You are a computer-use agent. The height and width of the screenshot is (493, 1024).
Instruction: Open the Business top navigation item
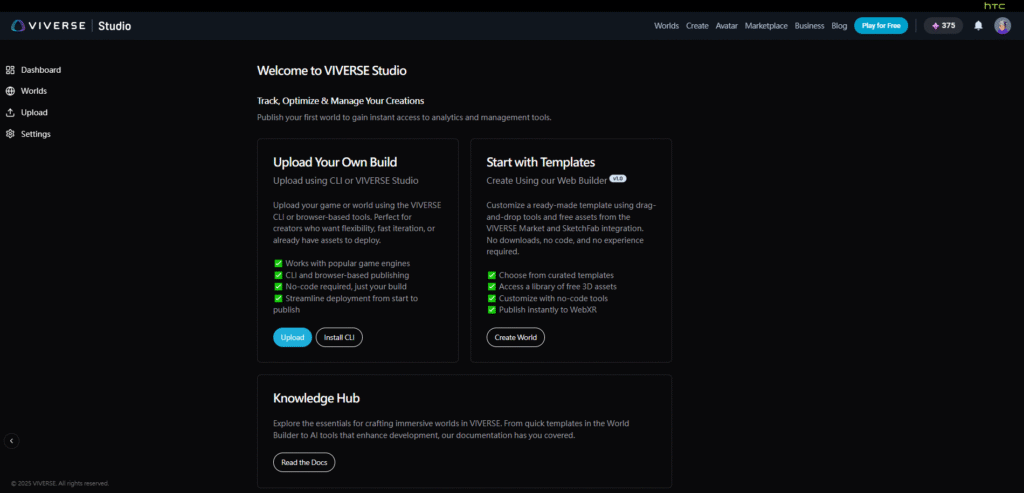pos(809,26)
